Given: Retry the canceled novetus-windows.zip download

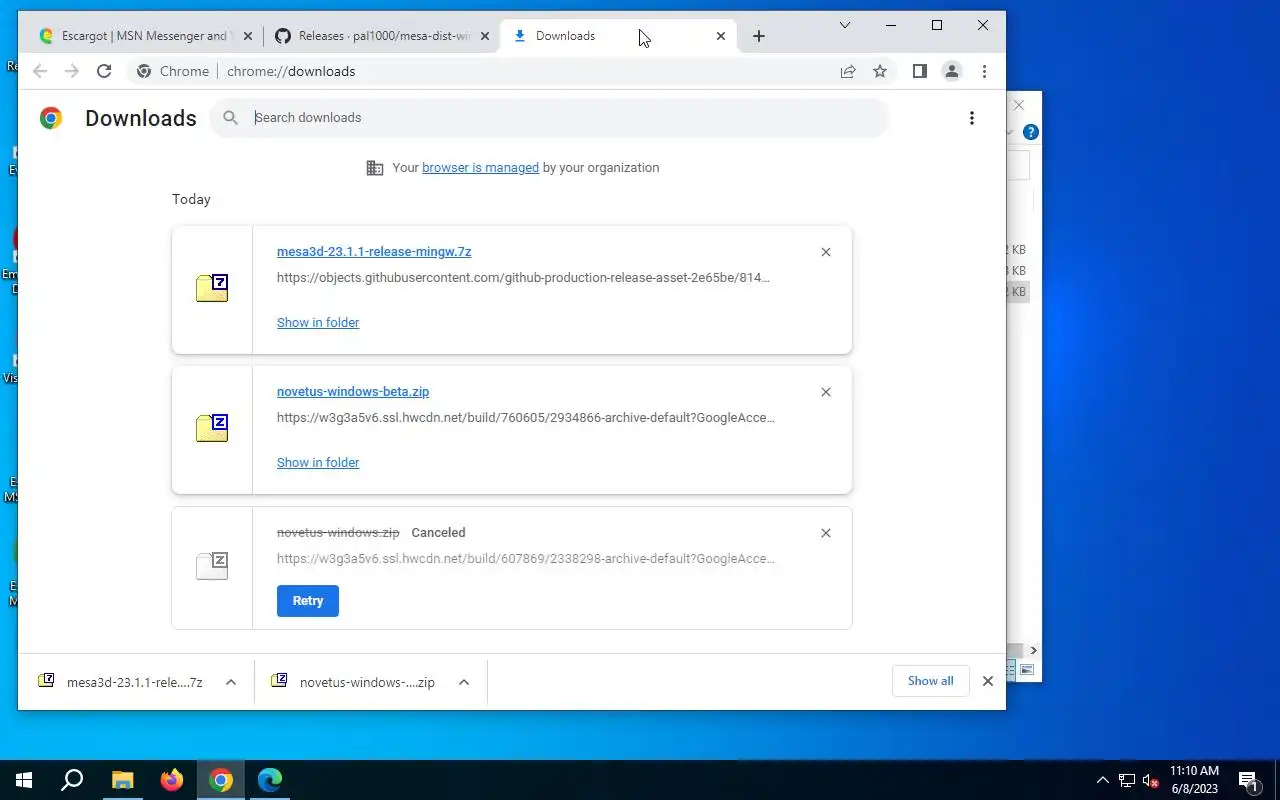Looking at the screenshot, I should point(308,601).
